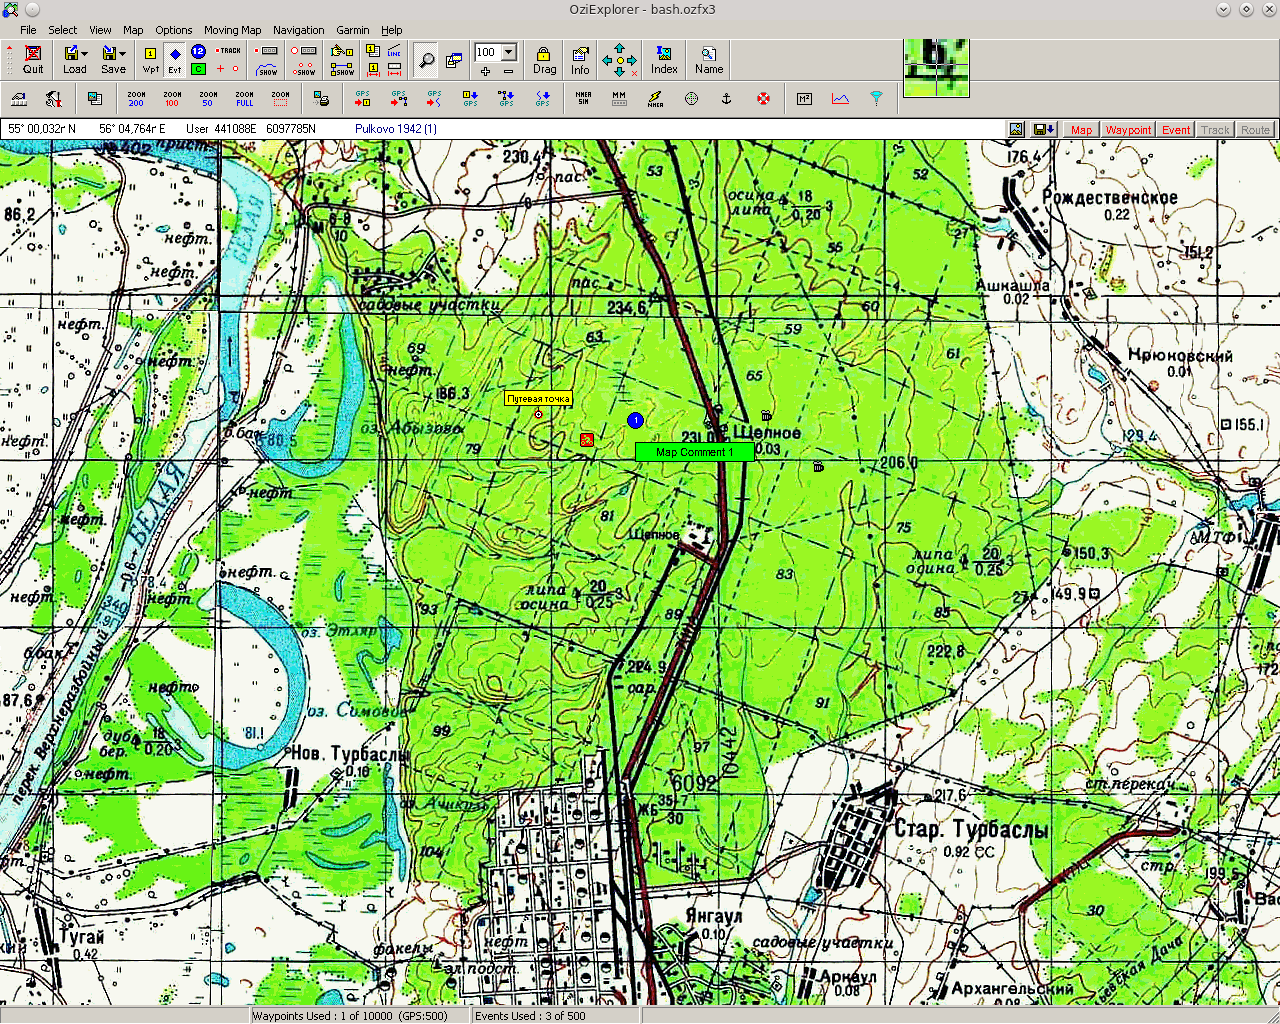Click the map overview thumbnail
The height and width of the screenshot is (1024, 1280).
(x=936, y=68)
